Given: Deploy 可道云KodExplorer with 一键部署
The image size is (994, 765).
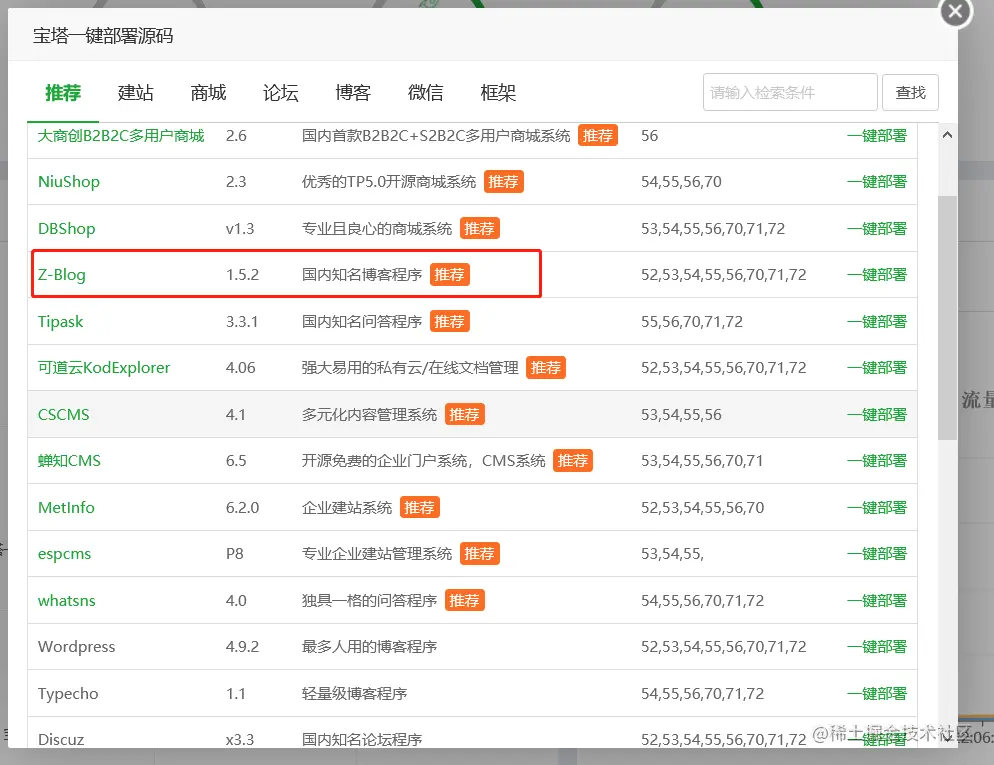Looking at the screenshot, I should point(877,368).
